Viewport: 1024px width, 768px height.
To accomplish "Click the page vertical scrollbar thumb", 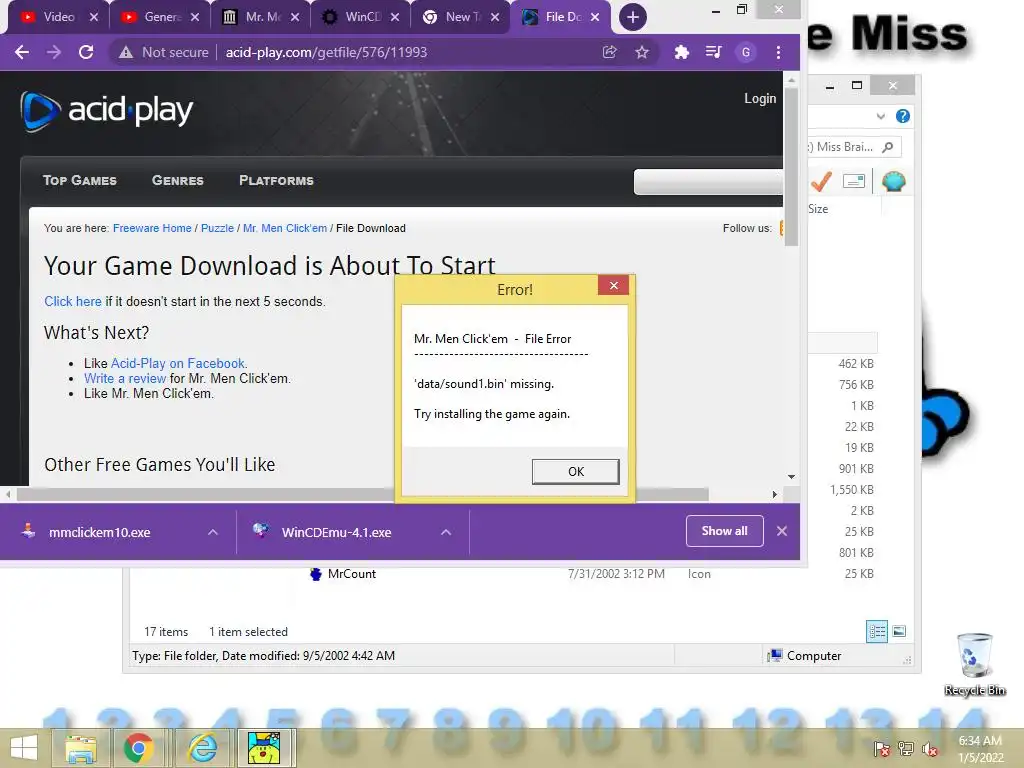I will [792, 167].
